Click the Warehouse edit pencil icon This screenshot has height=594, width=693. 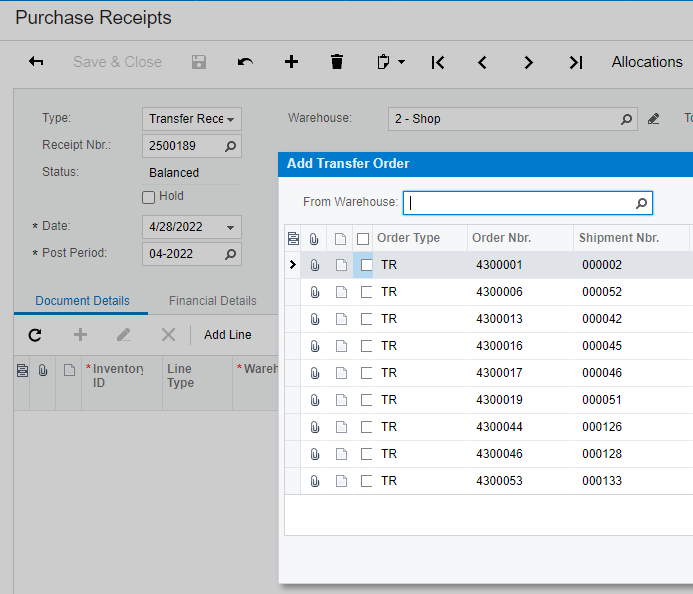click(x=654, y=119)
